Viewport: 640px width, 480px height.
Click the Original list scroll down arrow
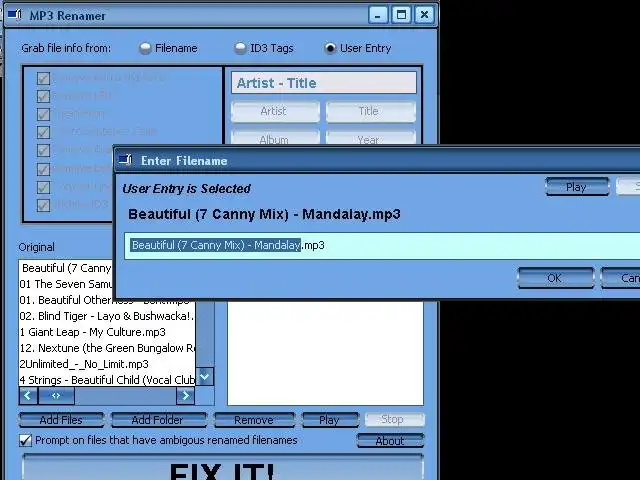[205, 377]
